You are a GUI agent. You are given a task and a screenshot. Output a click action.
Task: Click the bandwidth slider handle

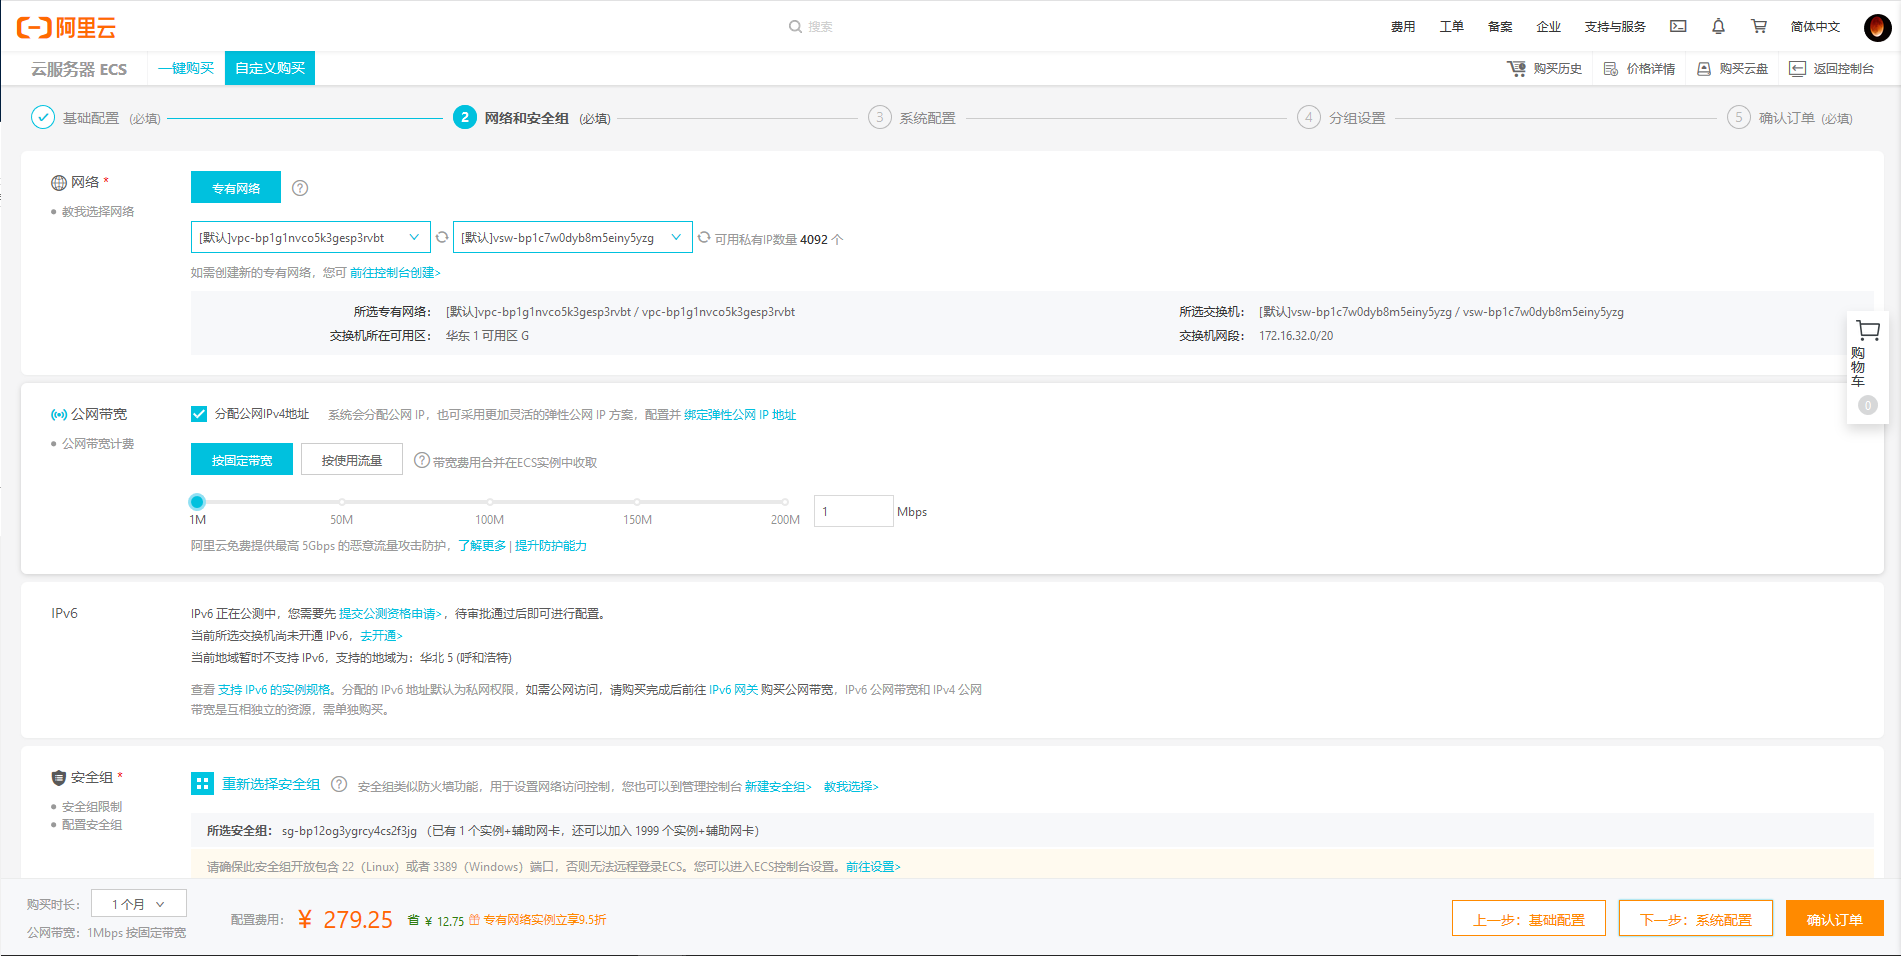click(197, 502)
